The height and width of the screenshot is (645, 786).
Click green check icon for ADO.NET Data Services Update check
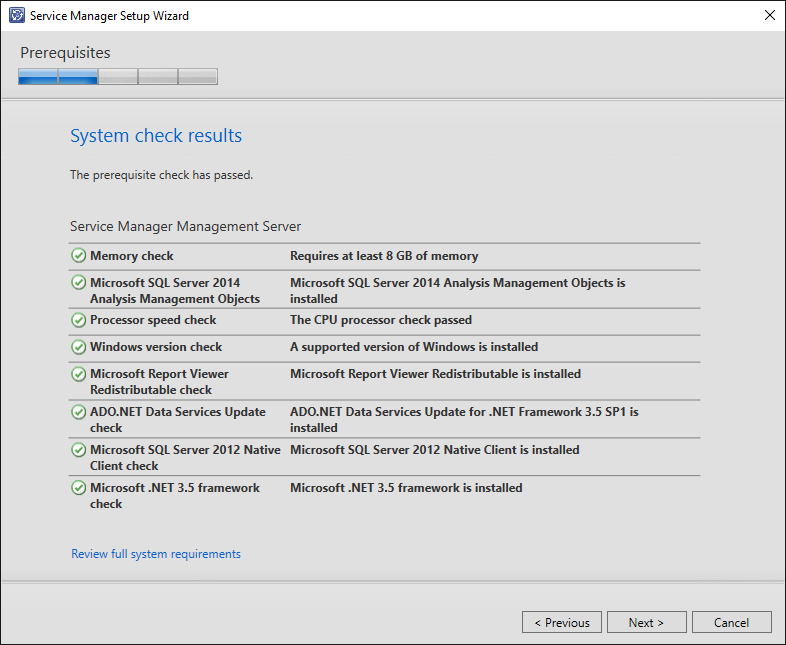click(x=79, y=412)
